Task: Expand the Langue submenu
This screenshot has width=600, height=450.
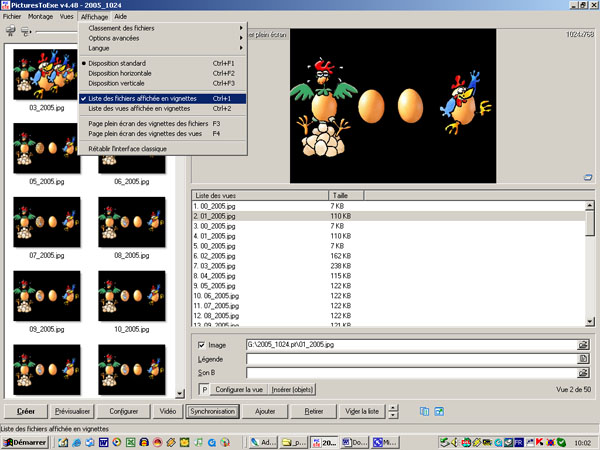Action: pos(162,48)
